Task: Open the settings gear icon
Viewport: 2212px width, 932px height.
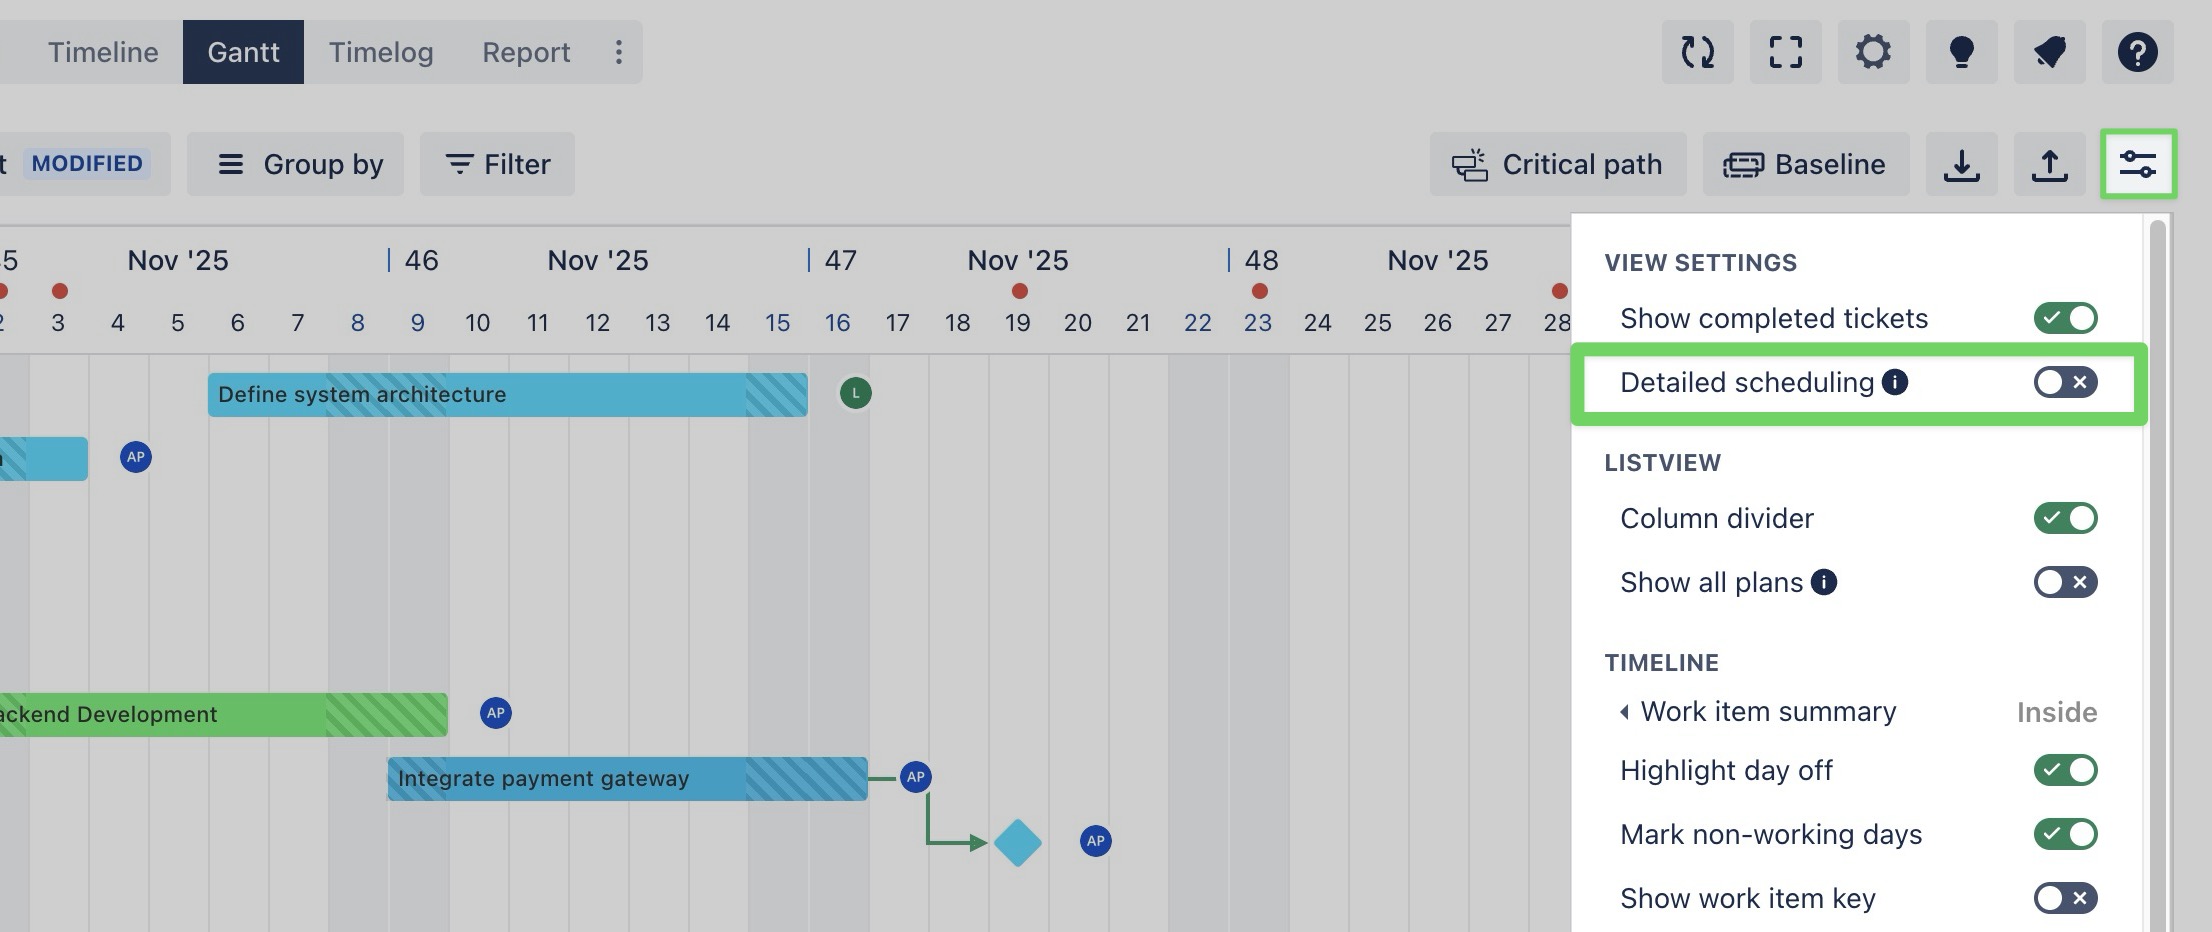Action: 1873,52
